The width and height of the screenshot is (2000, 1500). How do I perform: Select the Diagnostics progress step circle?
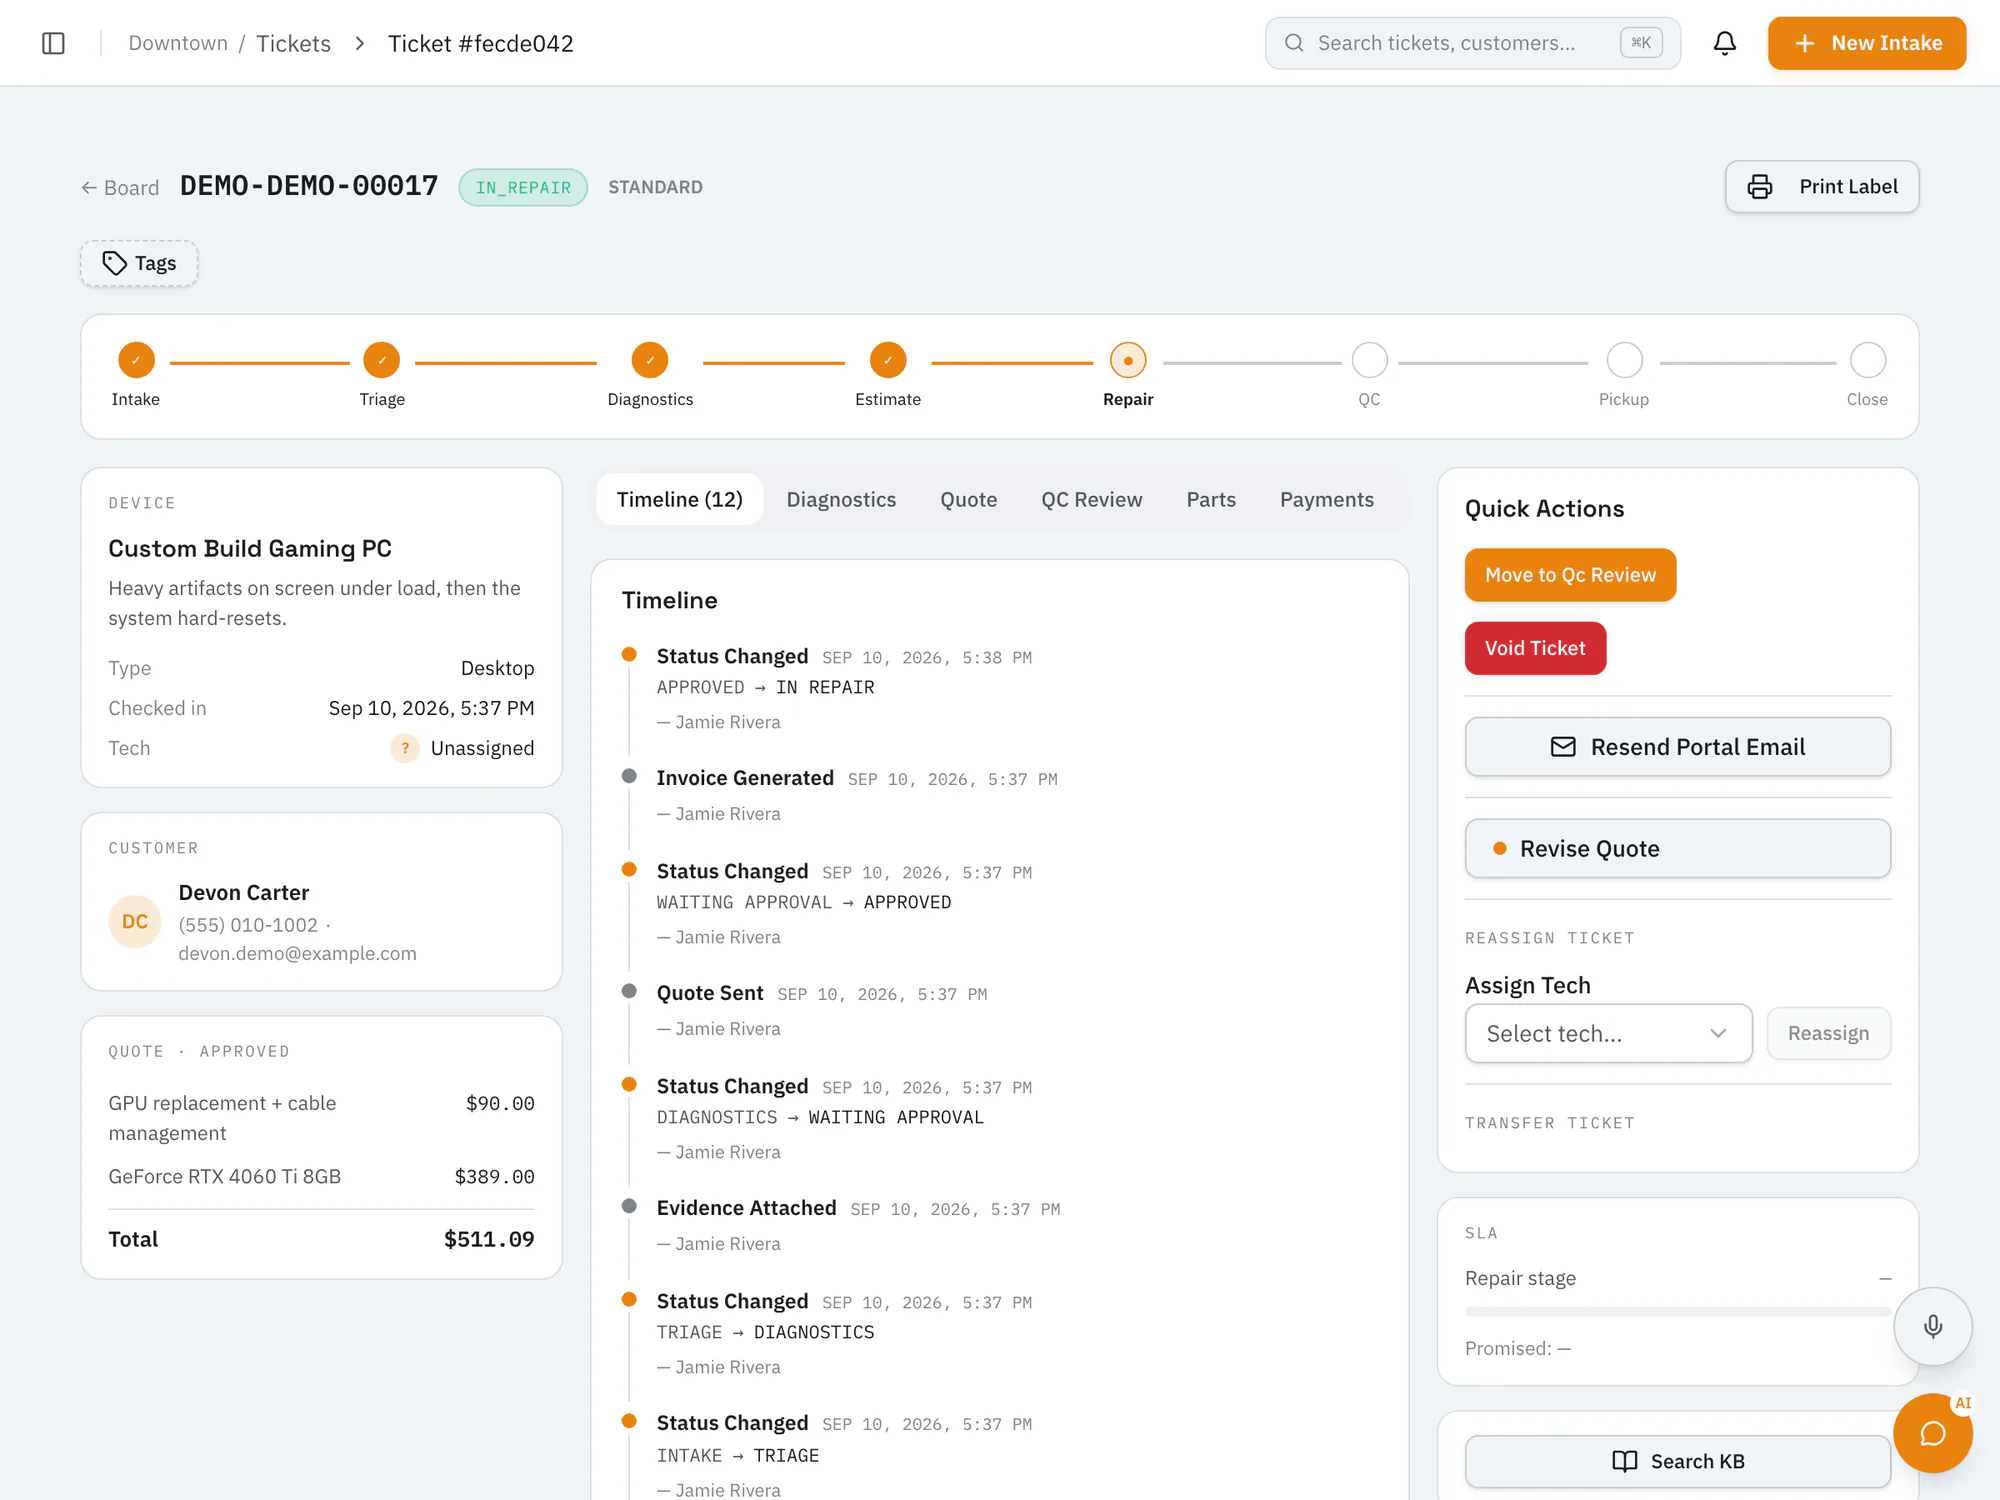[650, 360]
